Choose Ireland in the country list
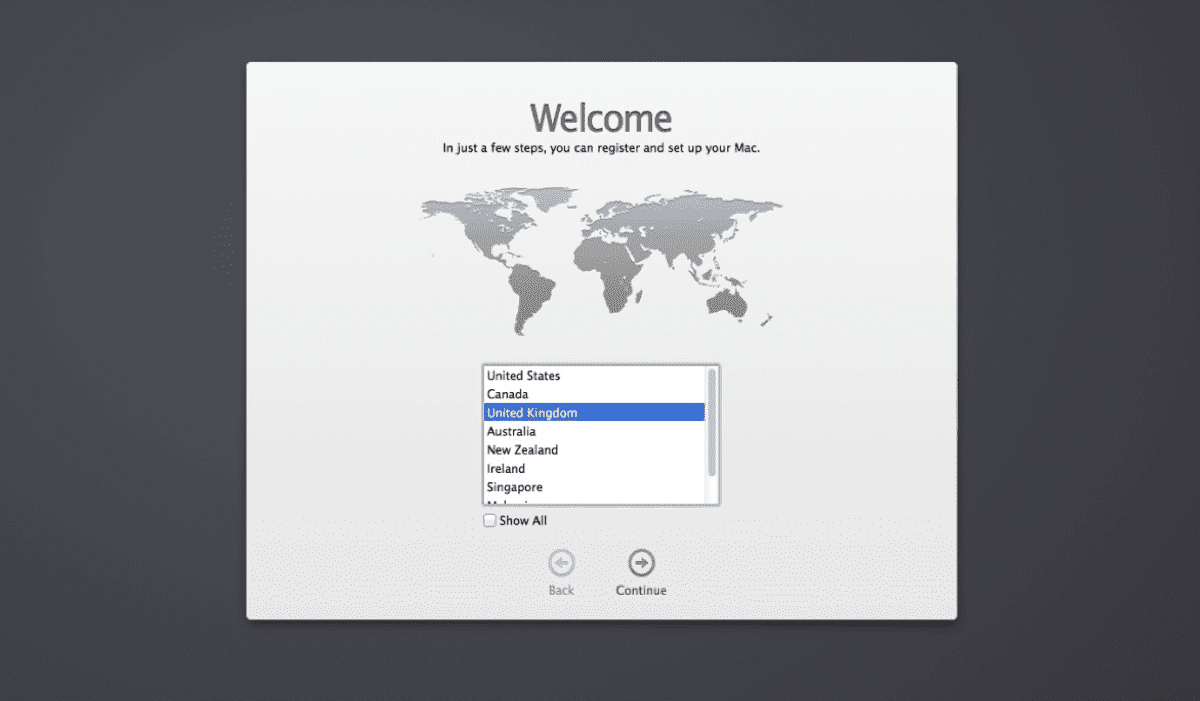 [594, 468]
